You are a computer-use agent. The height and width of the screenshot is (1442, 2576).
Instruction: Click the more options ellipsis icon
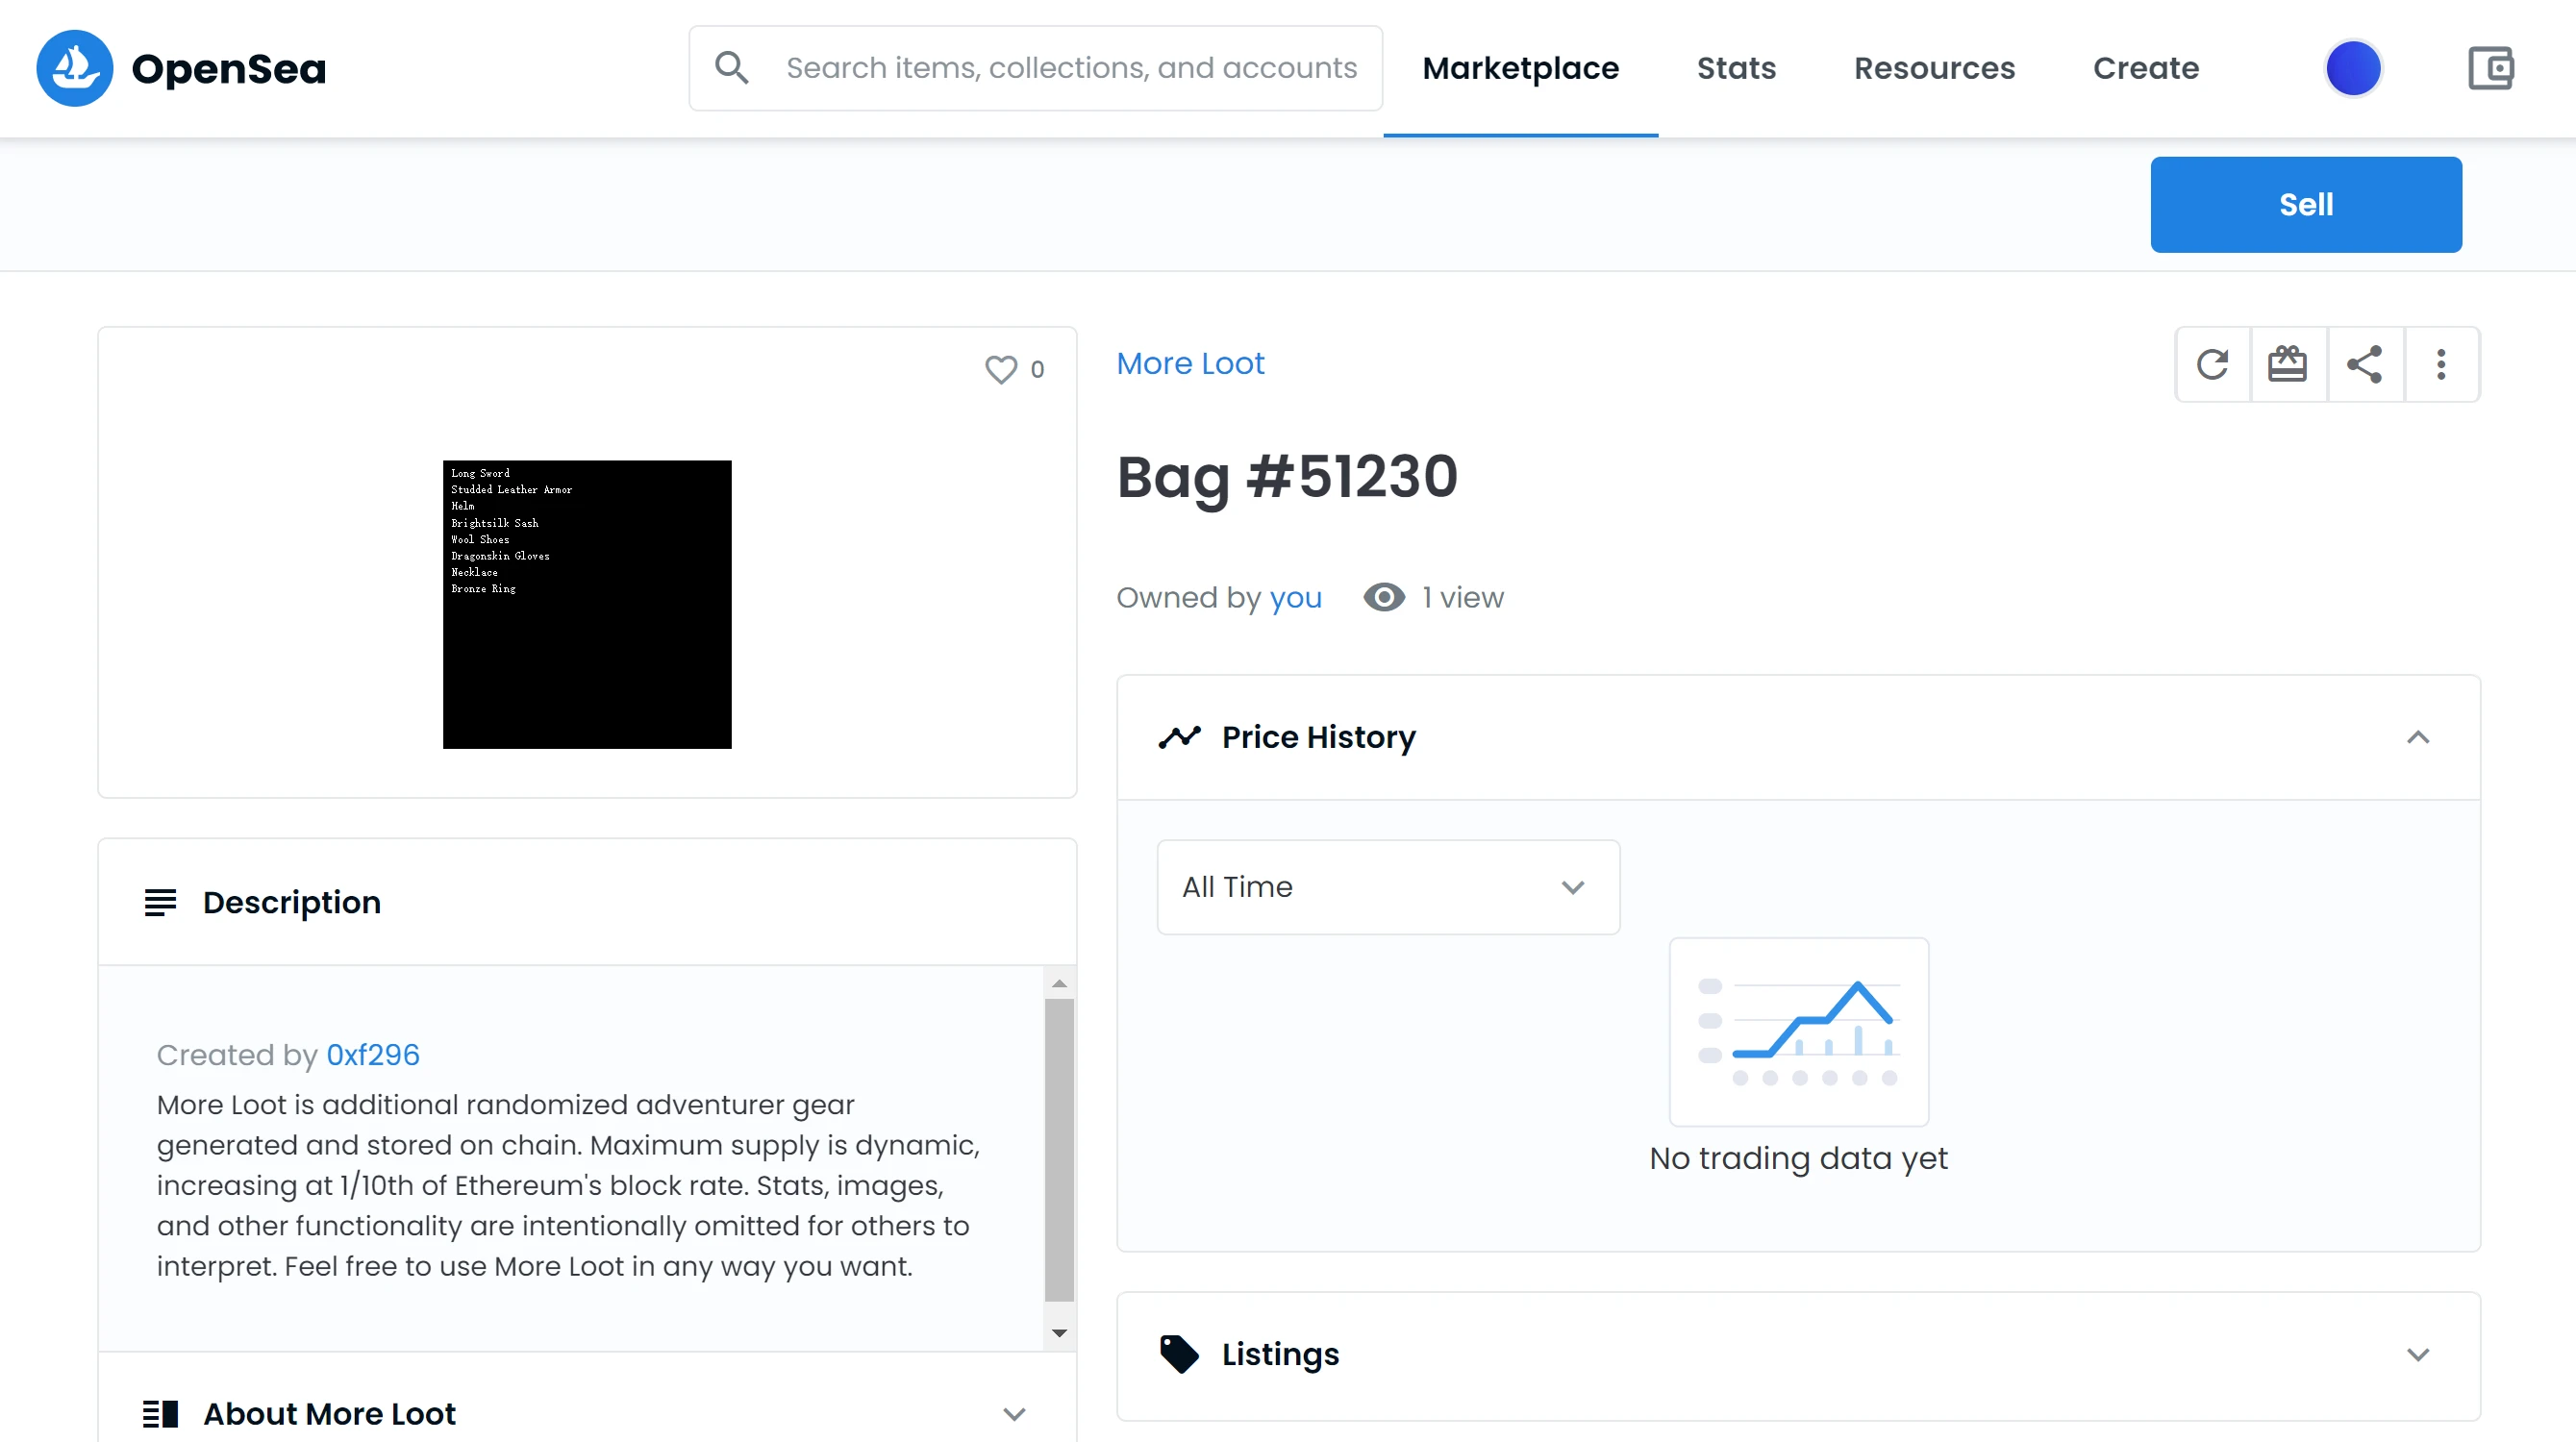coord(2443,364)
